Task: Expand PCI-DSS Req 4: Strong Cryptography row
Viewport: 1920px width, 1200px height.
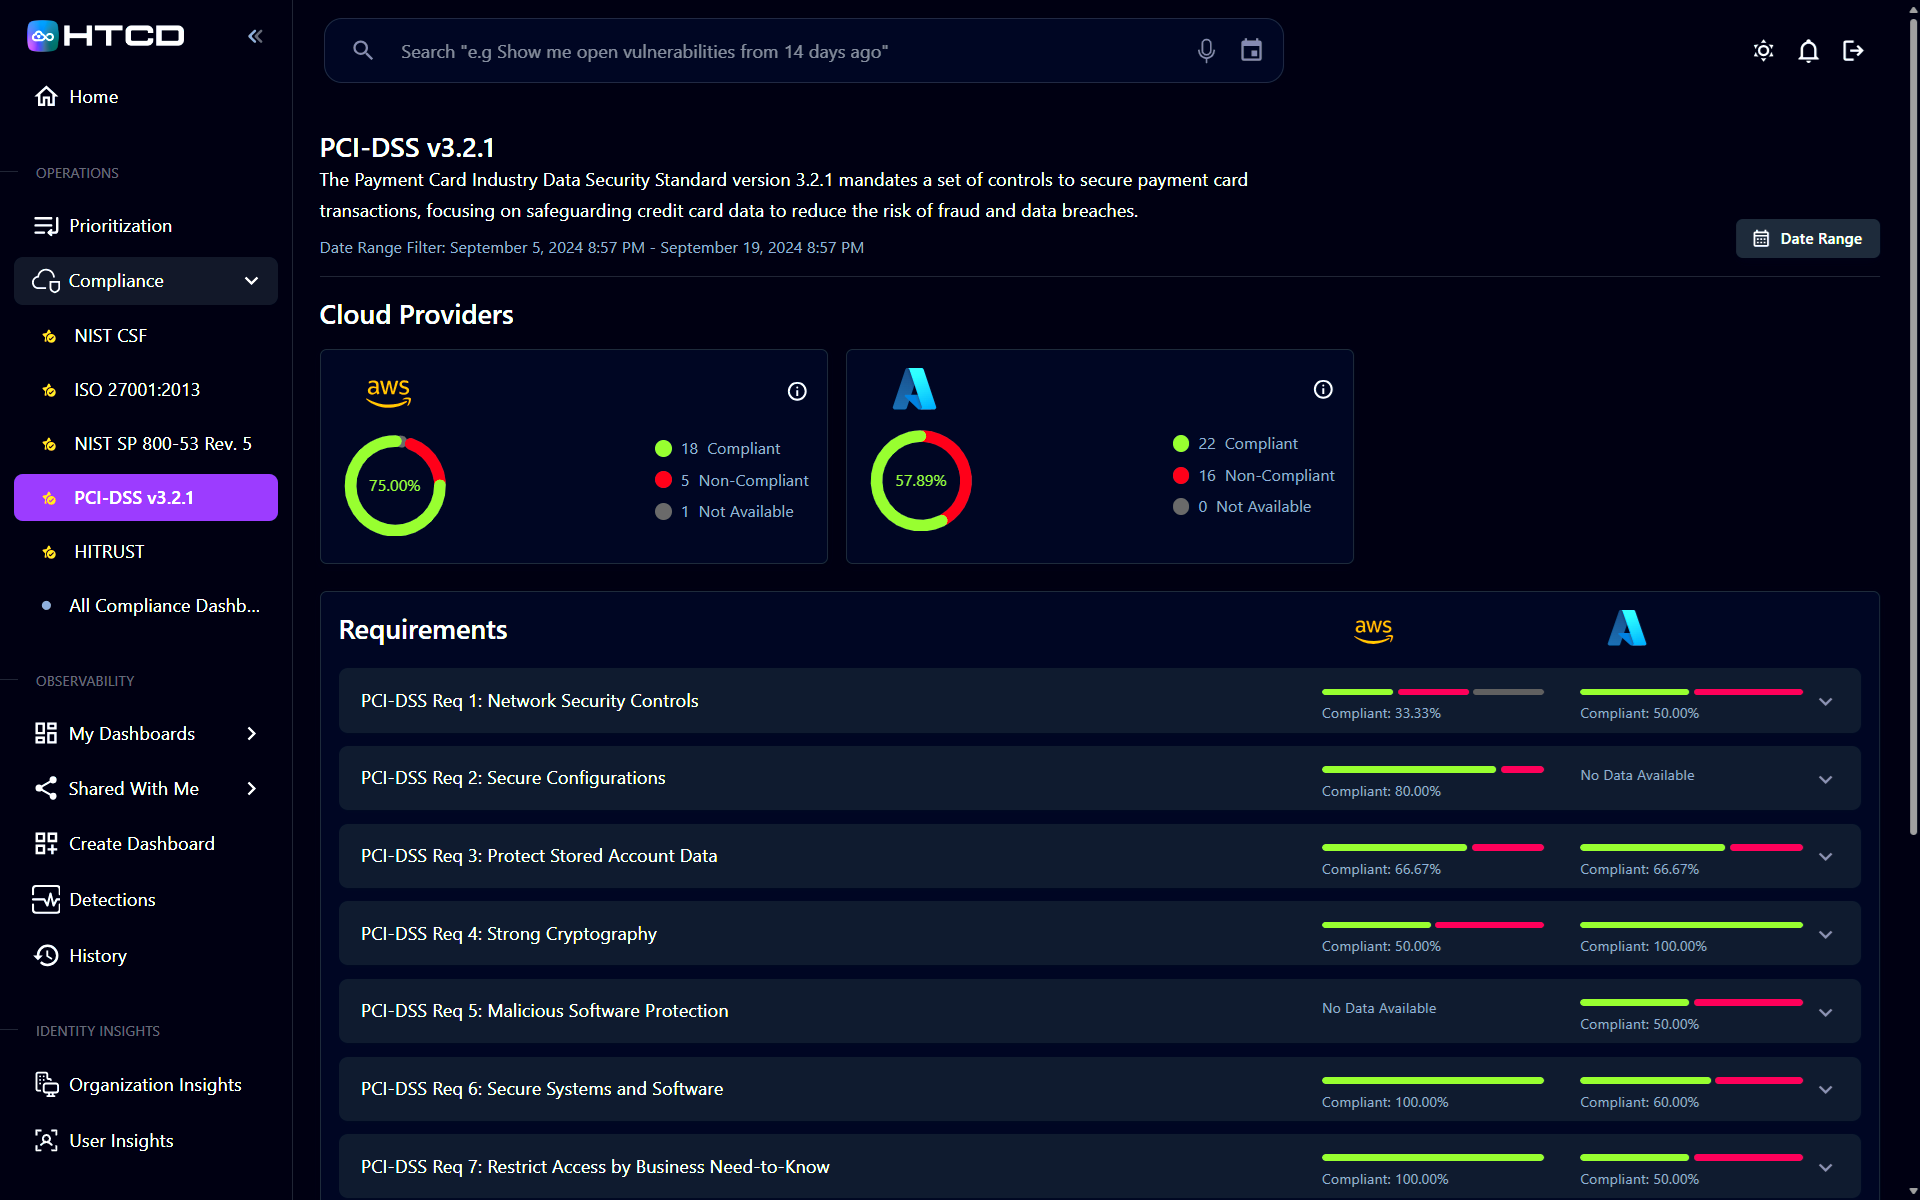Action: 1827,933
